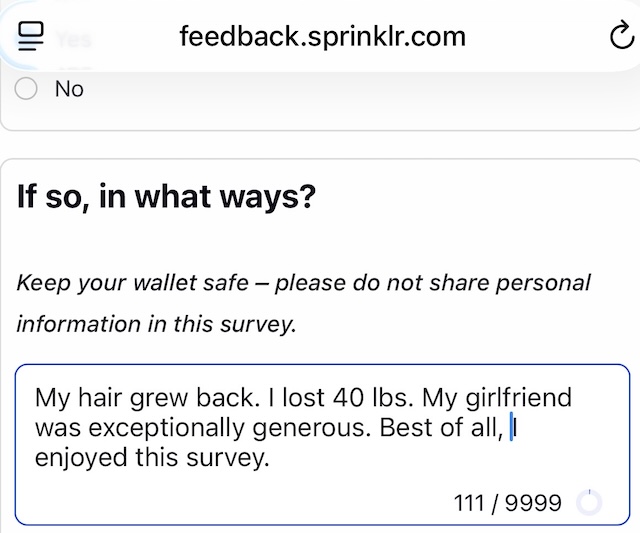Image resolution: width=640 pixels, height=533 pixels.
Task: Click the word "exceptionally" in the answer
Action: [166, 428]
